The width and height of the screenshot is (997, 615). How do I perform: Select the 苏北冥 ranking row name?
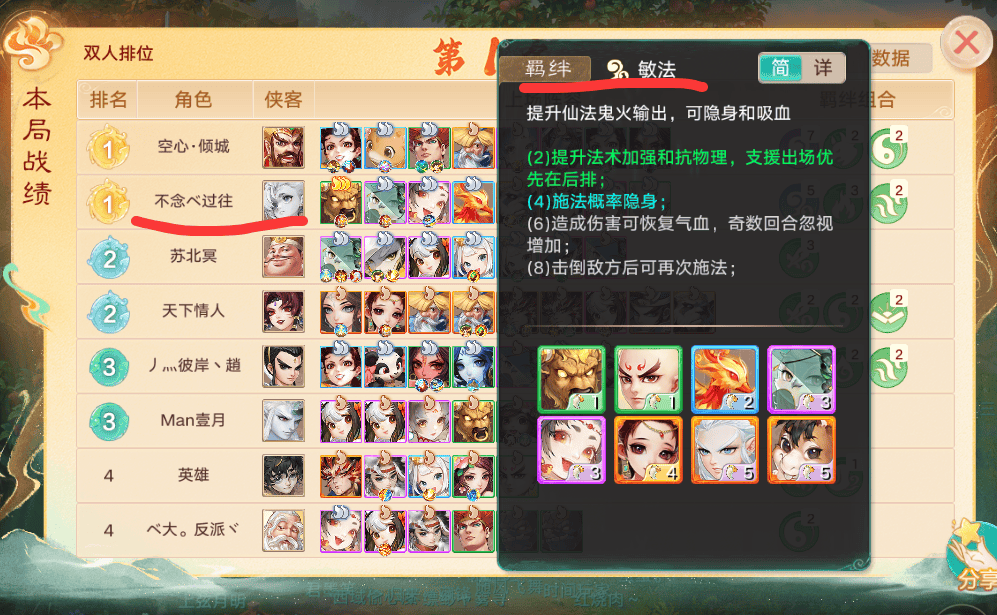click(x=193, y=256)
